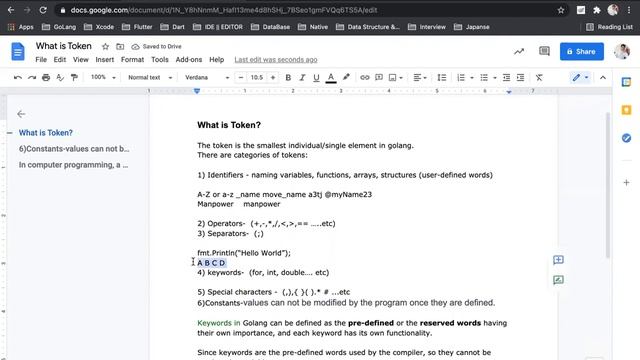640x360 pixels.
Task: Open the Edit menu
Action: pyautogui.click(x=60, y=60)
